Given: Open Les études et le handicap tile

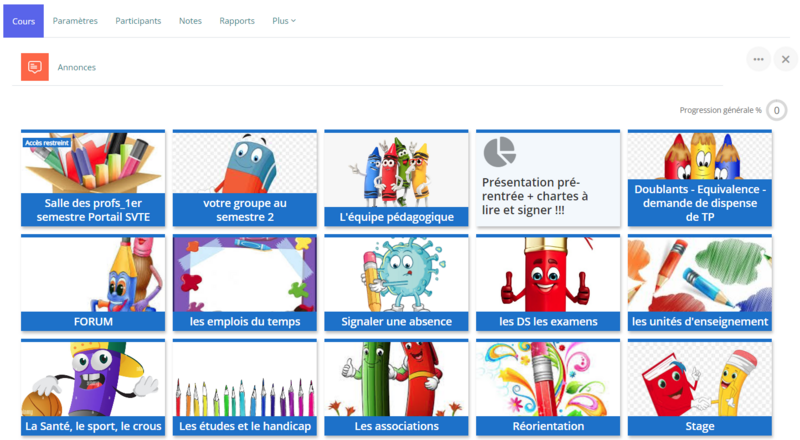Looking at the screenshot, I should pos(245,387).
